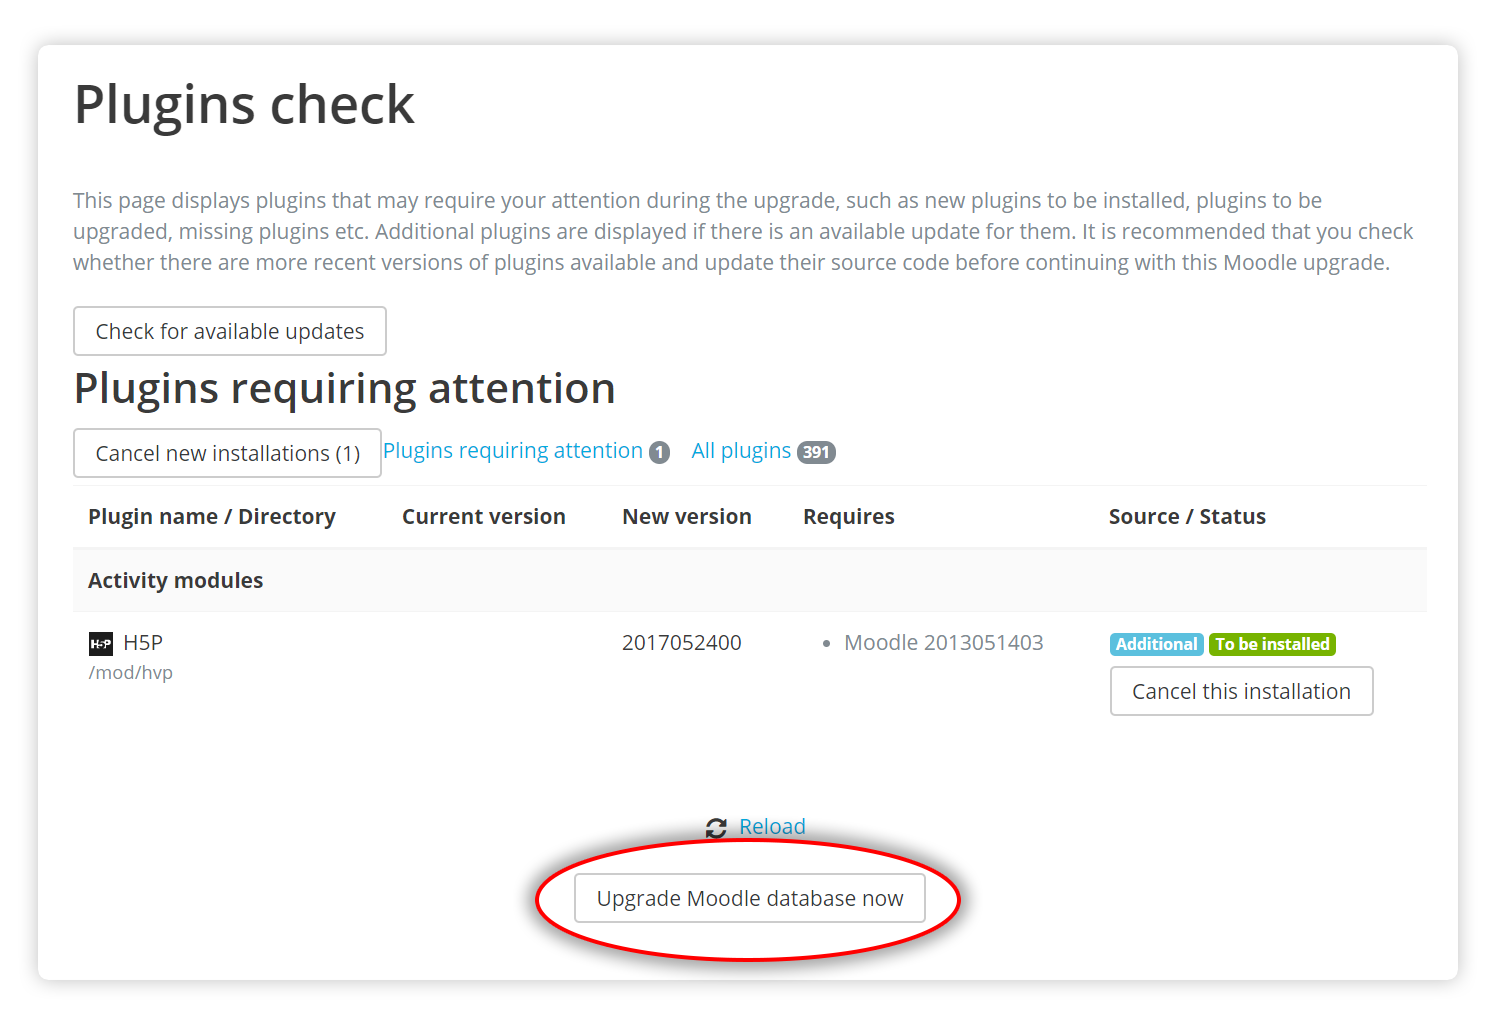Screen dimensions: 1504x1026
Task: Open Plugins requiring attention tab link
Action: pyautogui.click(x=513, y=451)
